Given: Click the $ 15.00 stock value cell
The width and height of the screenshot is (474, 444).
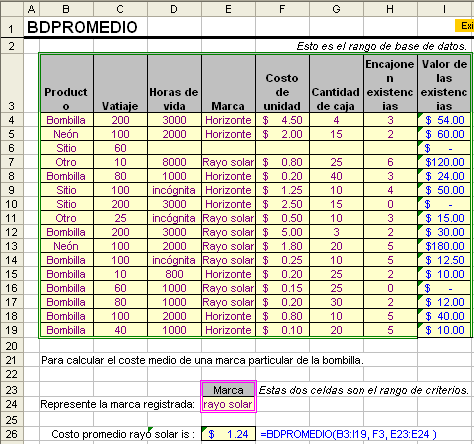Looking at the screenshot, I should coord(444,218).
